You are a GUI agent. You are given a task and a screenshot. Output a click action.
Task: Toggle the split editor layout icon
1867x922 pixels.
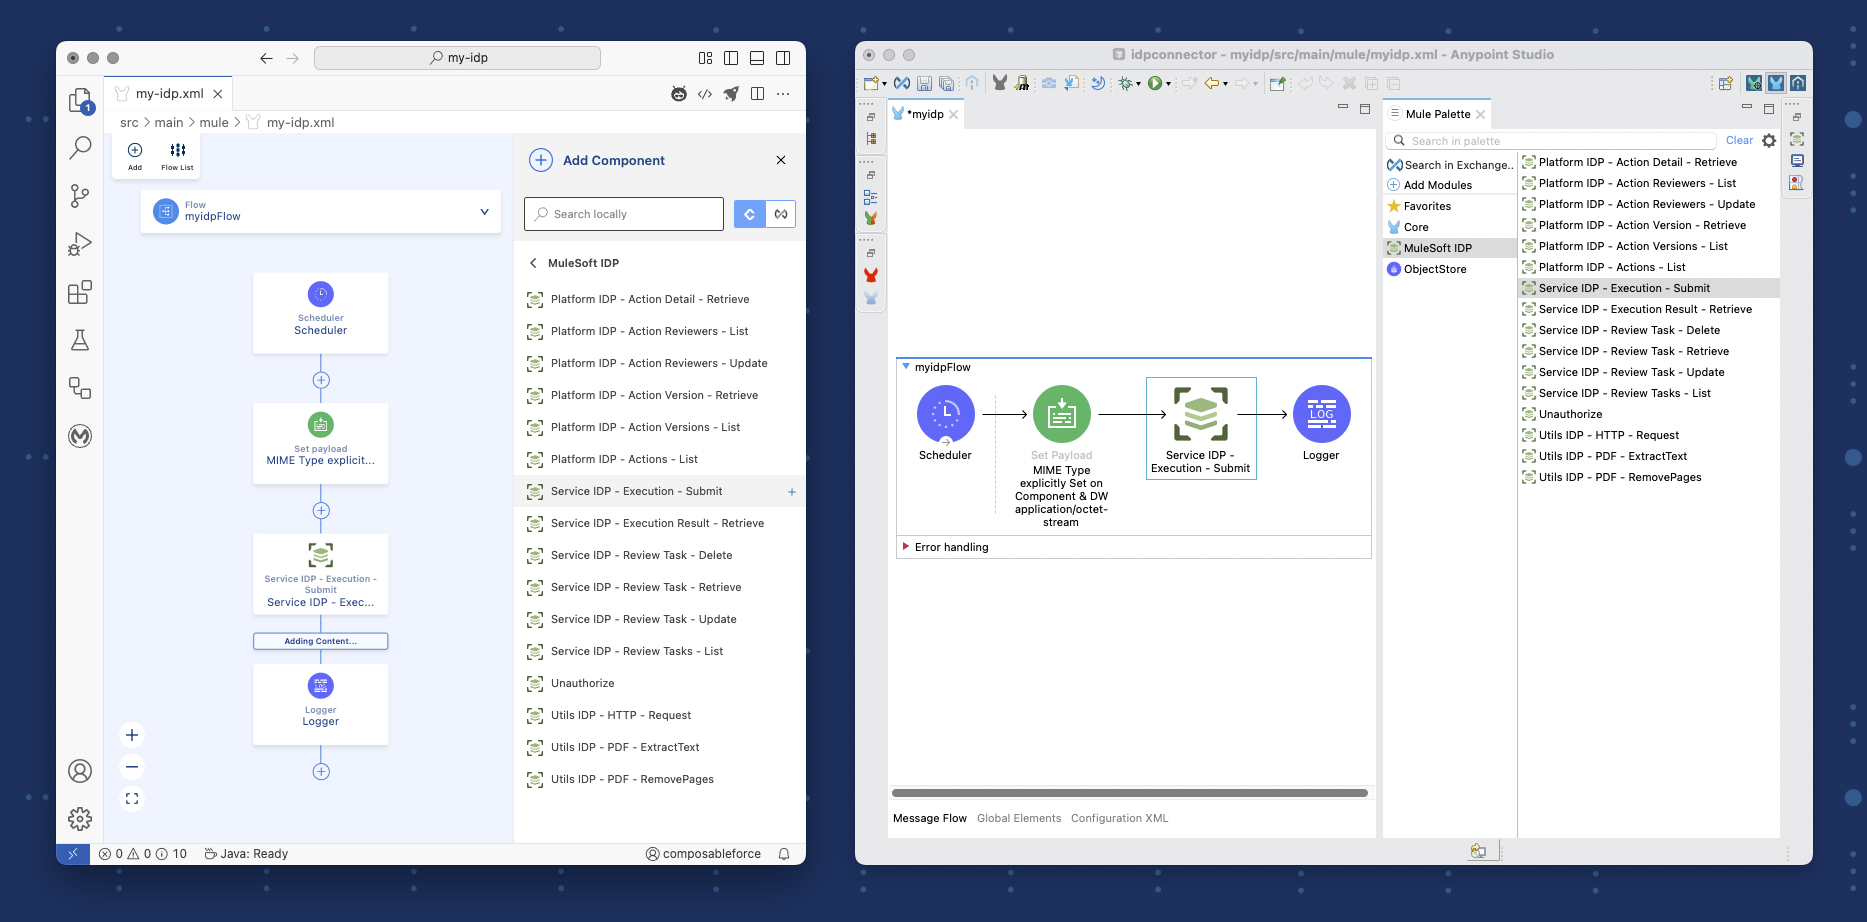click(x=757, y=94)
